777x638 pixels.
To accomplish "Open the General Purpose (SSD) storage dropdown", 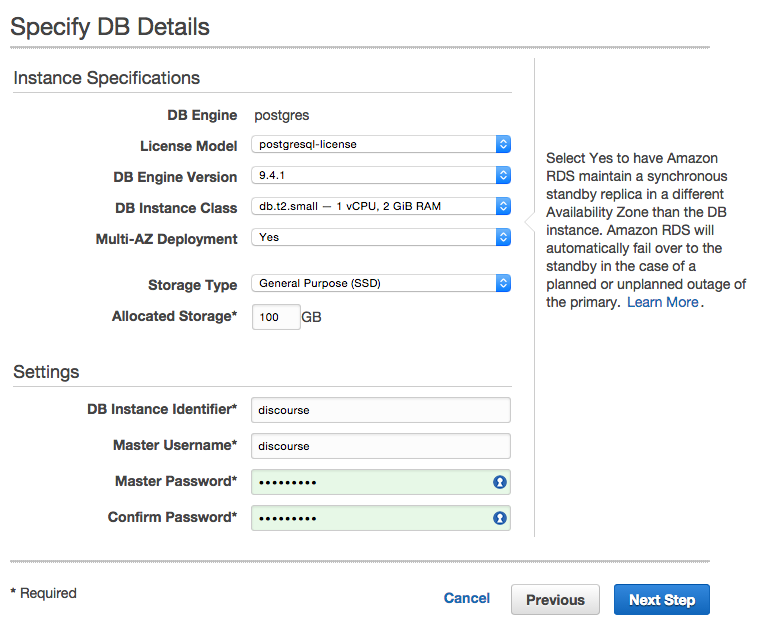I will click(x=381, y=283).
